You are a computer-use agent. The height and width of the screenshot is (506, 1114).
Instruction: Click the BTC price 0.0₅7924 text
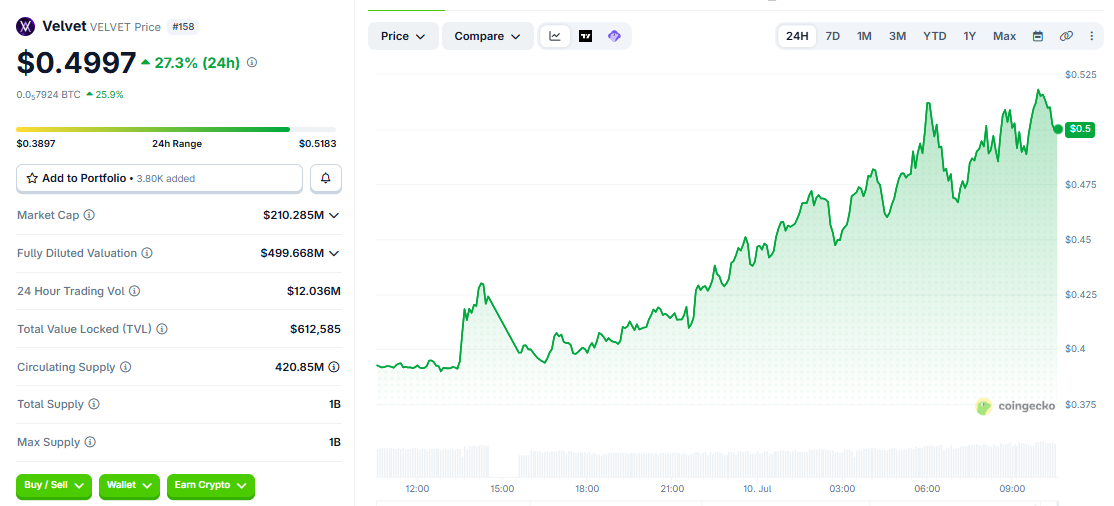click(48, 95)
